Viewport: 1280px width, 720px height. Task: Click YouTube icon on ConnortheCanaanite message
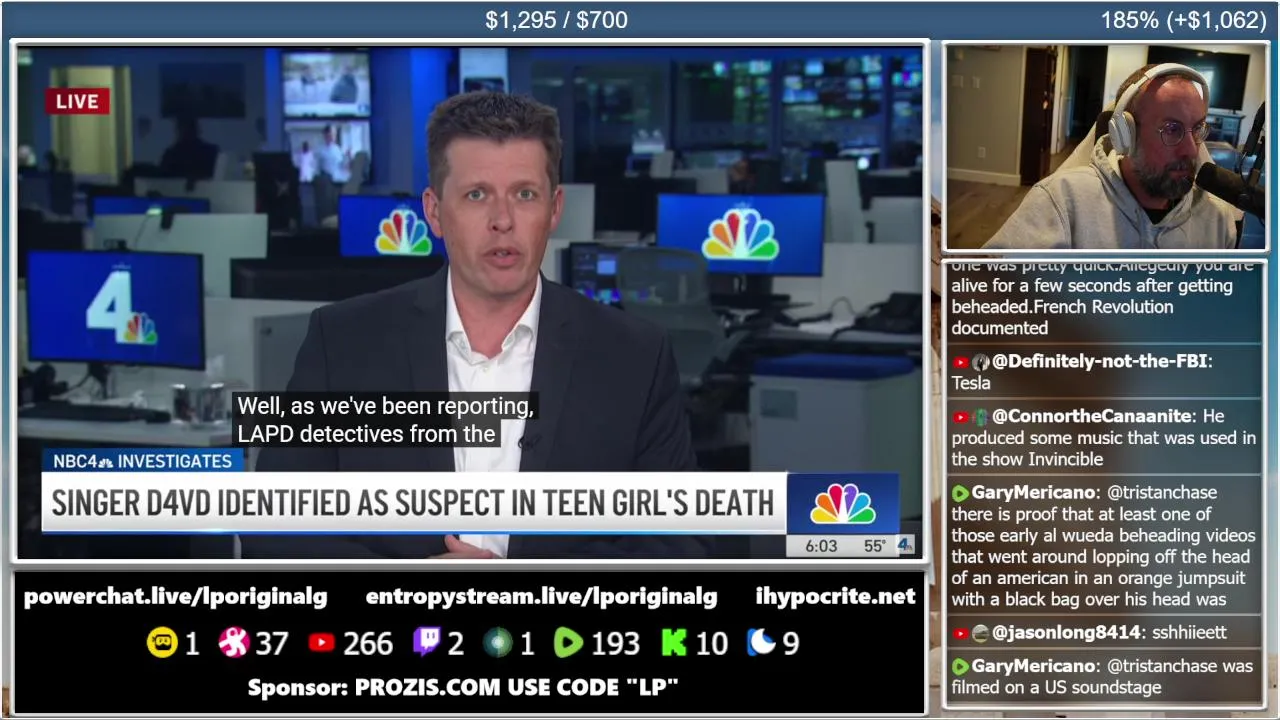[x=960, y=417]
